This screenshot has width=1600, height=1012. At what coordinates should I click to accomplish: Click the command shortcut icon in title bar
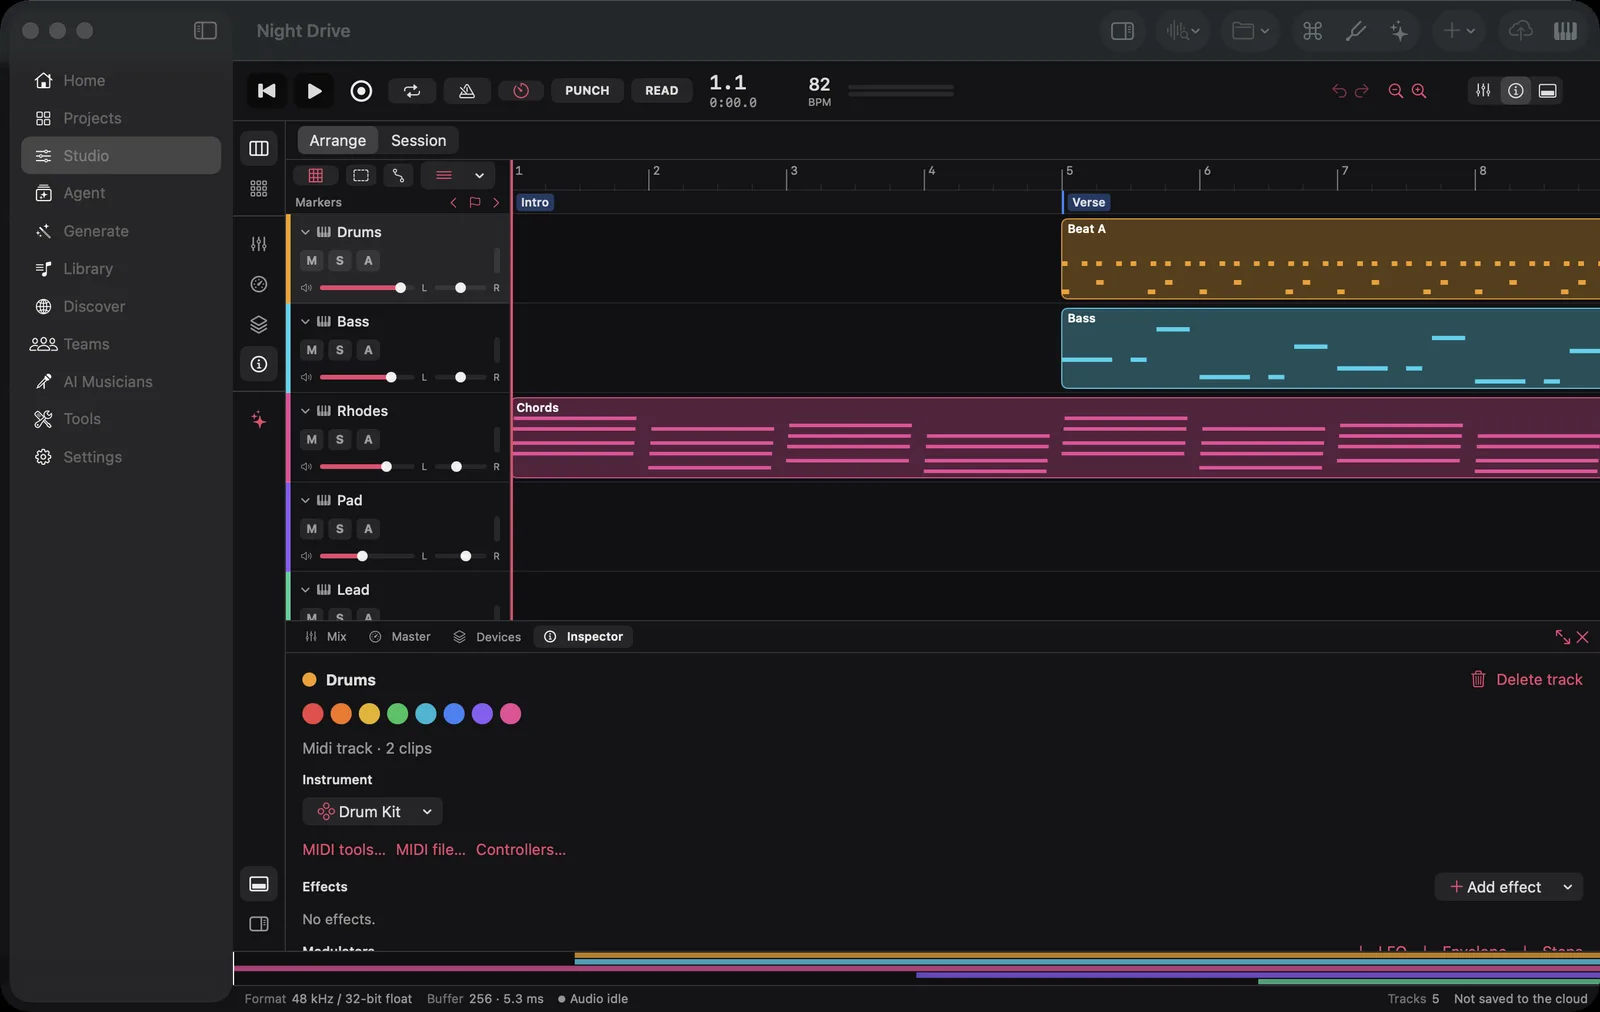[1312, 31]
